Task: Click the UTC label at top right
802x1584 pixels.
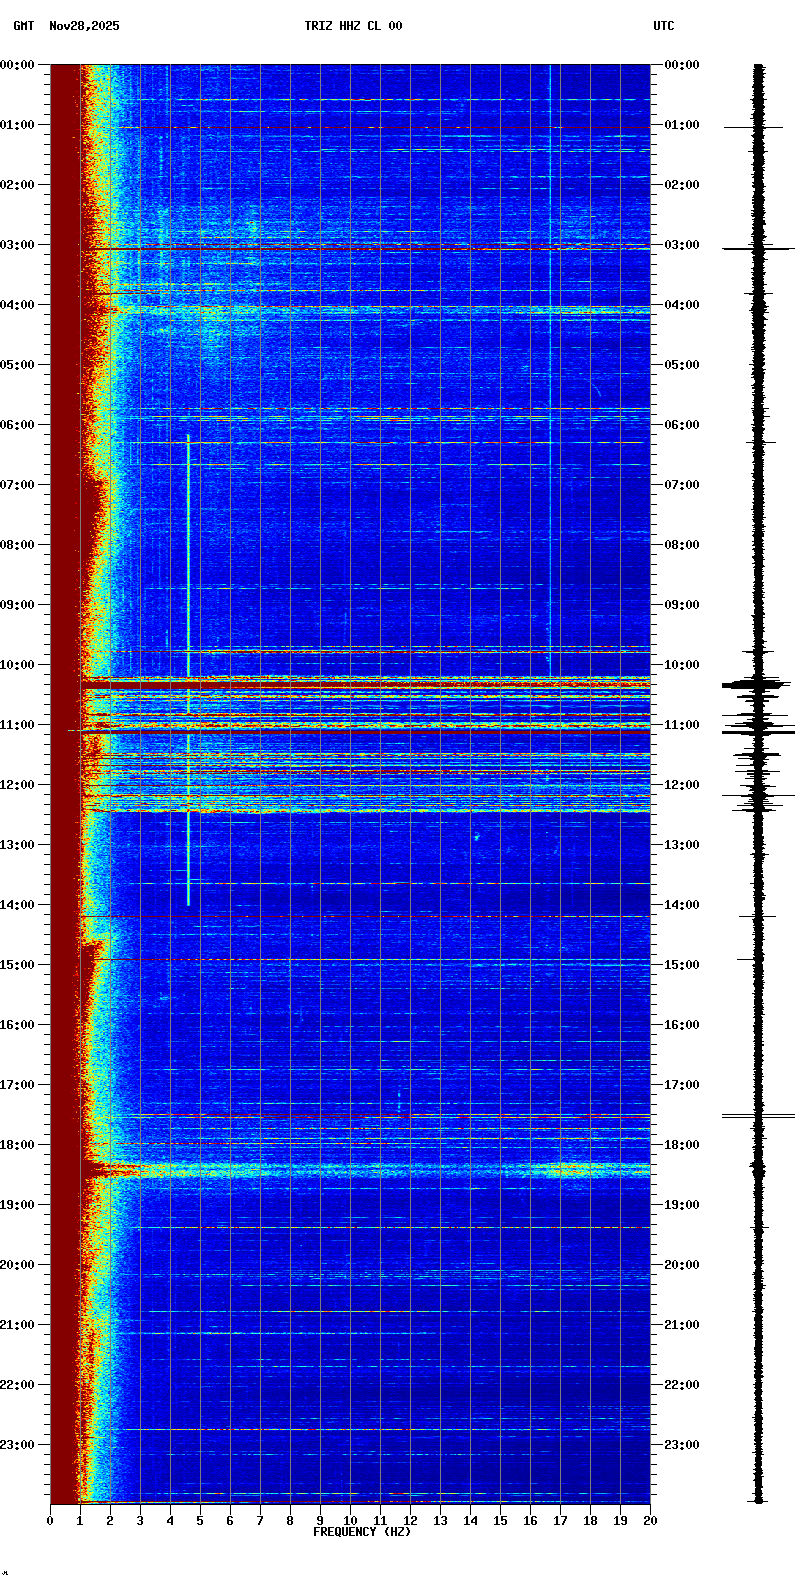Action: point(664,26)
